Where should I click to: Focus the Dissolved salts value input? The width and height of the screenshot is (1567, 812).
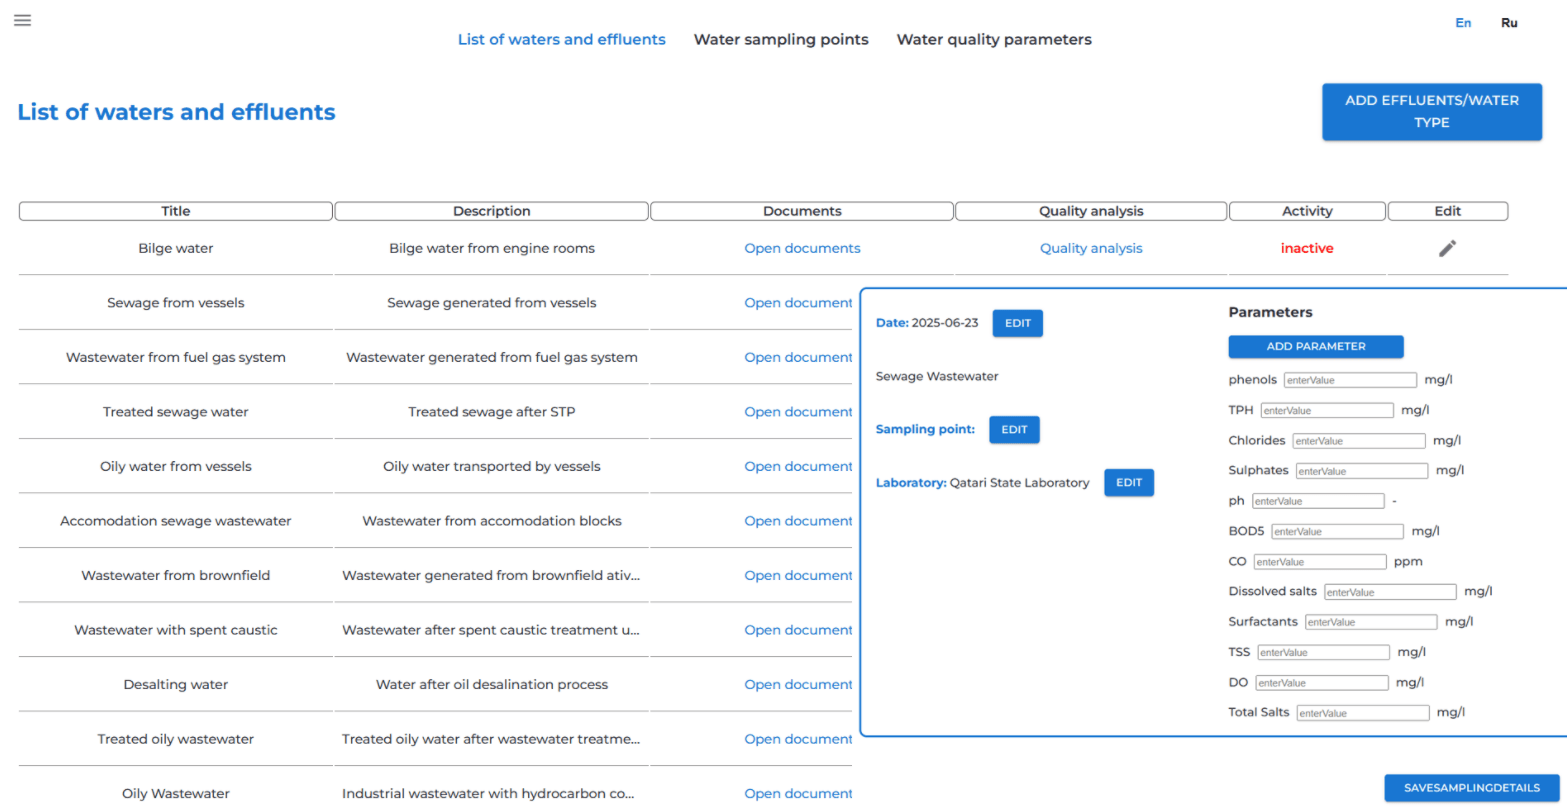click(x=1390, y=592)
